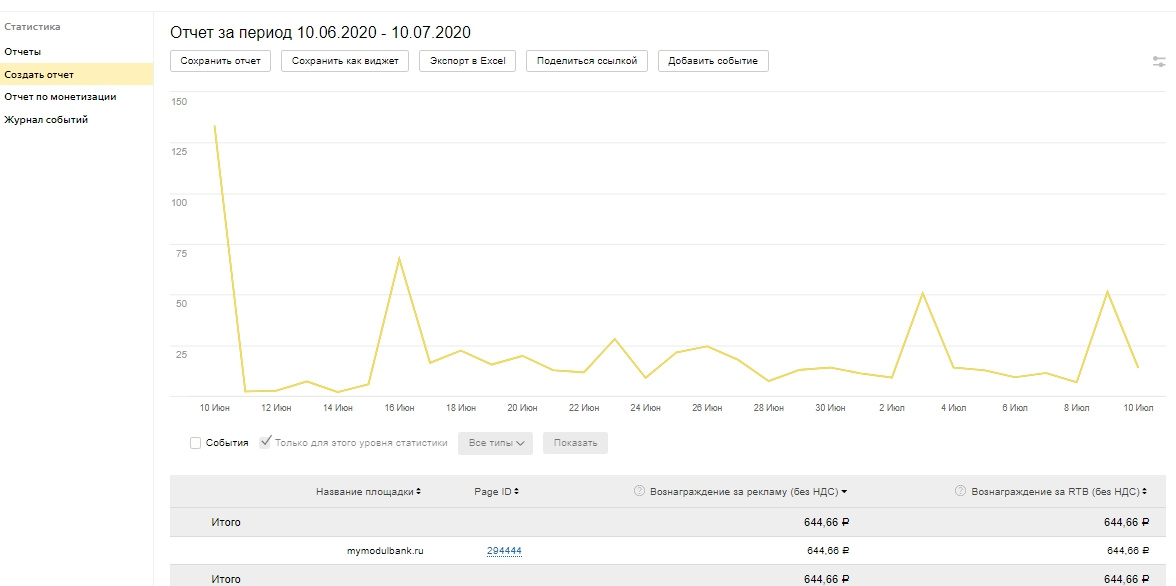Click the 125 y-axis value

point(179,151)
